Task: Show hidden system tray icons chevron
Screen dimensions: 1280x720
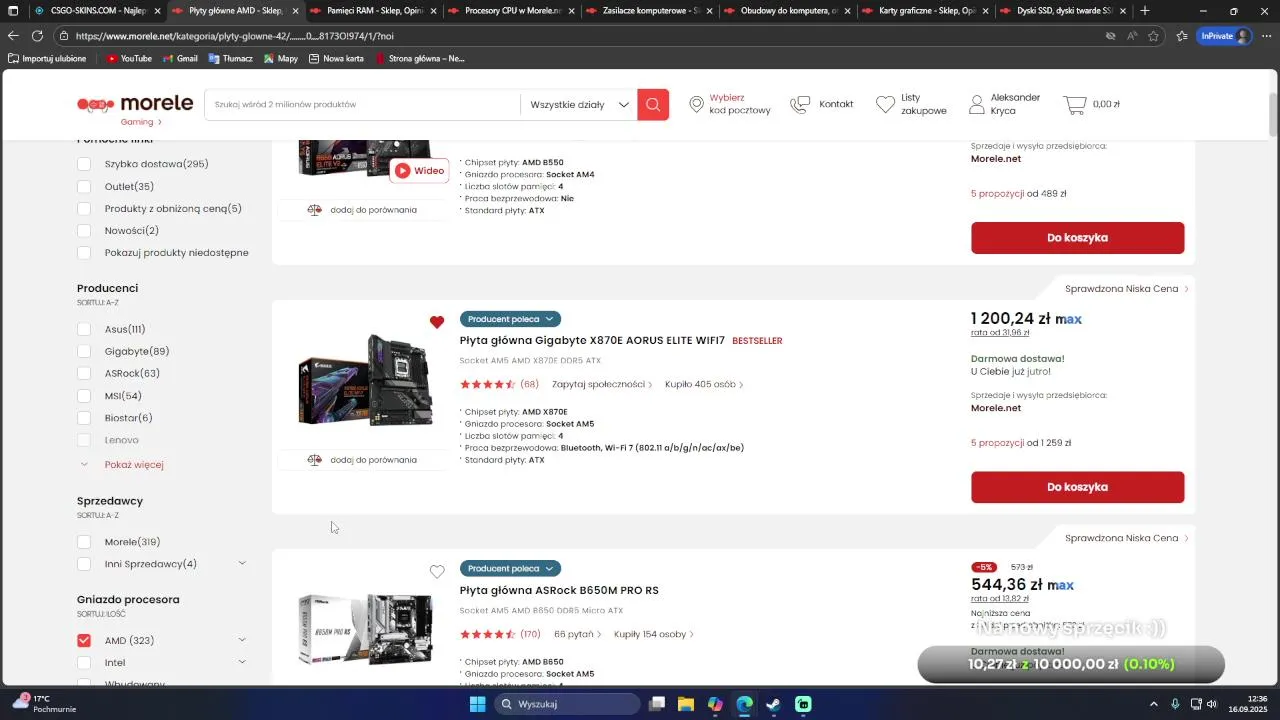Action: point(1153,704)
